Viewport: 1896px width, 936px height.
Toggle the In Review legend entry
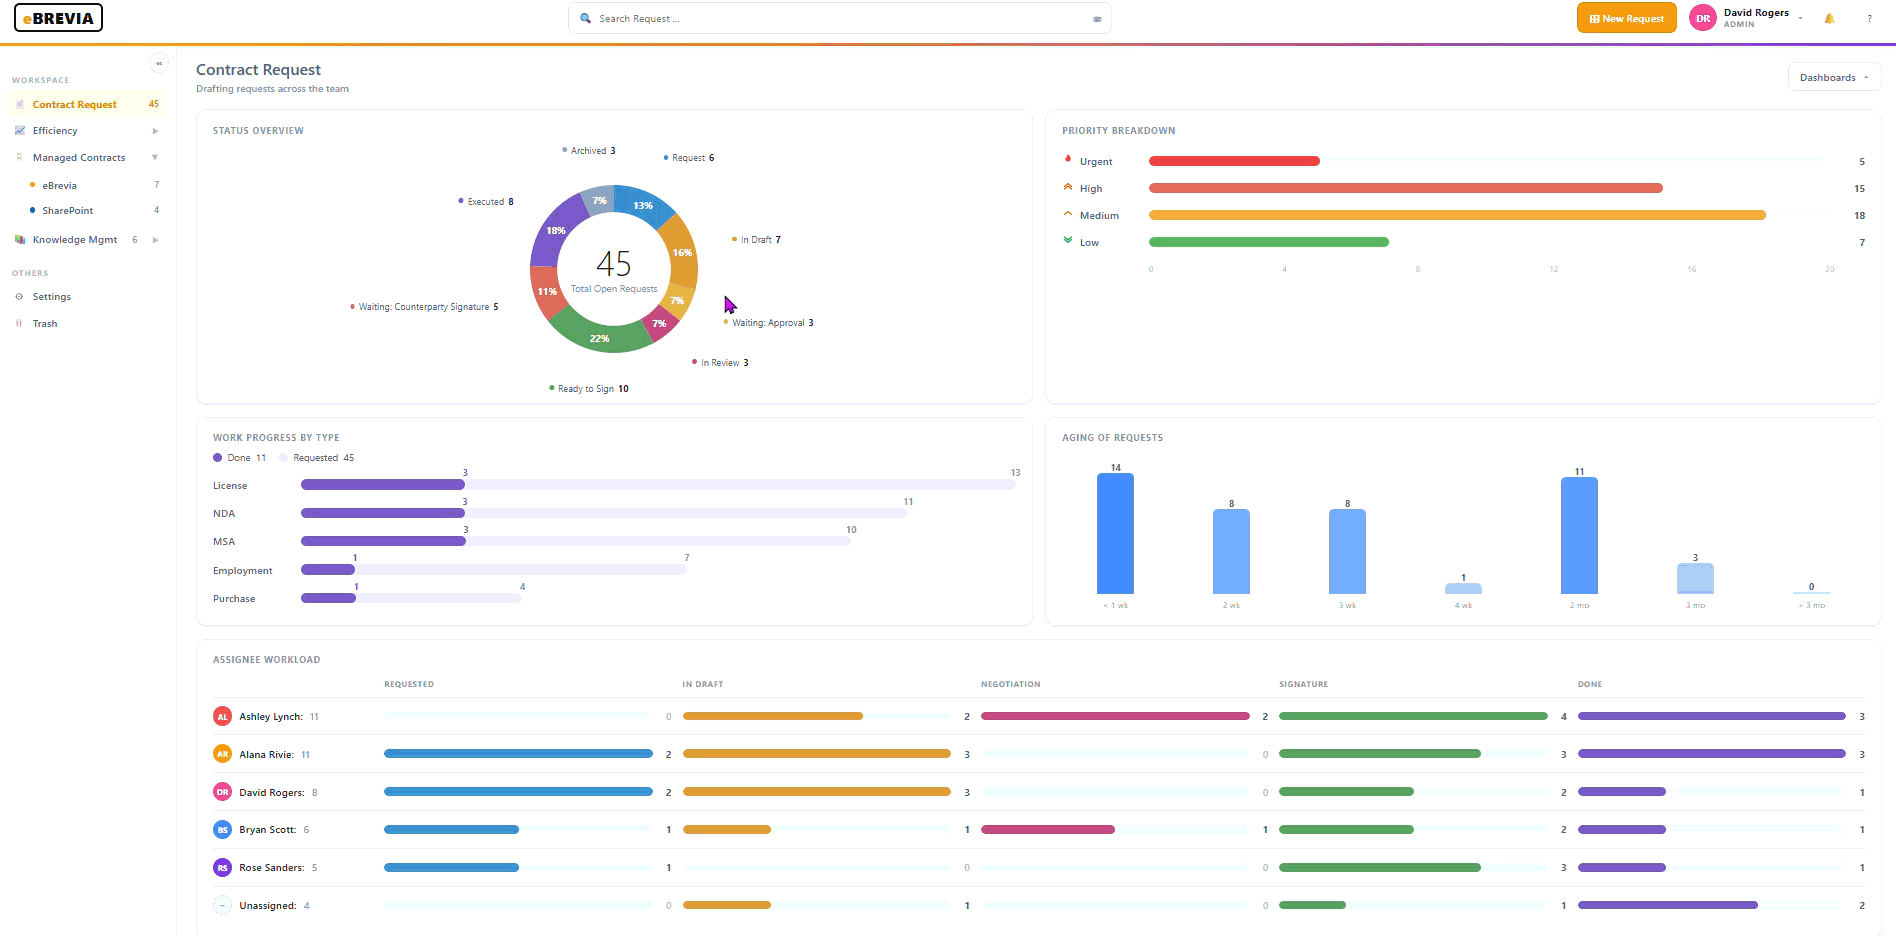tap(720, 363)
